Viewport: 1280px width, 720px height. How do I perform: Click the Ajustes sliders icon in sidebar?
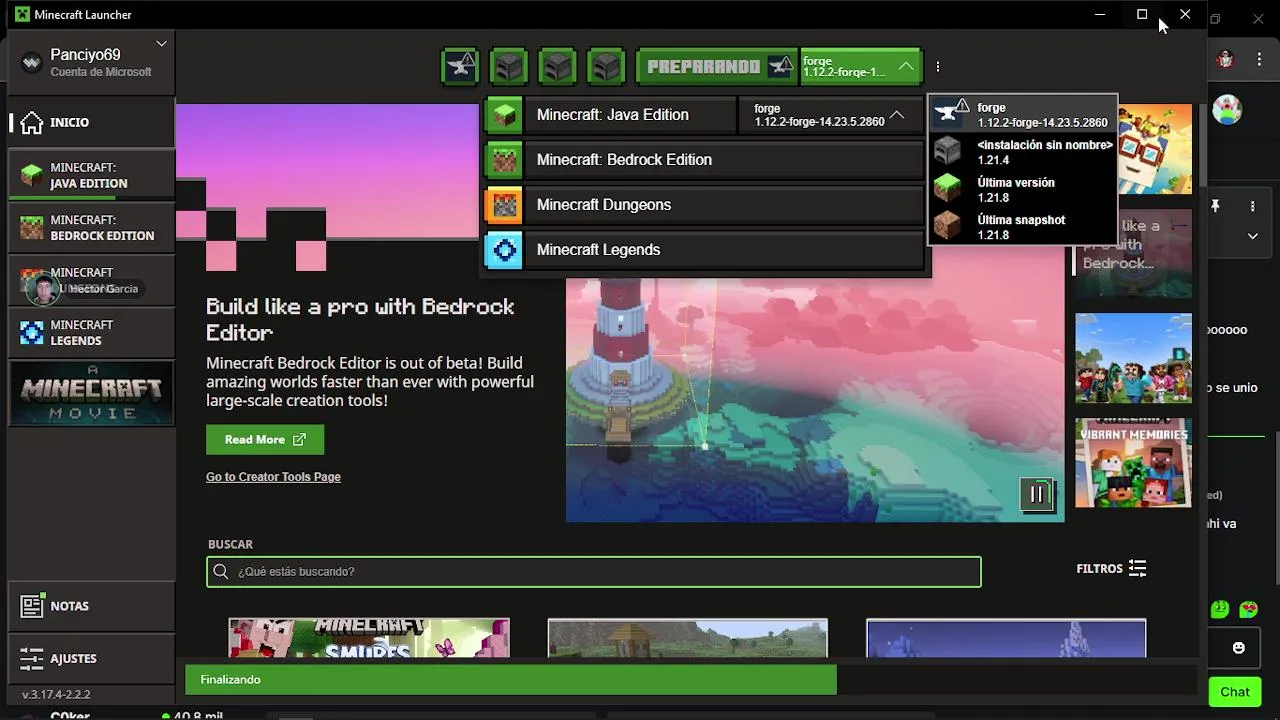click(32, 658)
